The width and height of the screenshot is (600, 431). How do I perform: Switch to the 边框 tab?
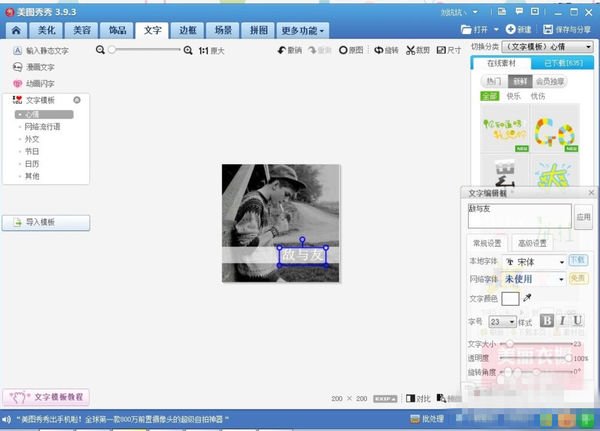[188, 30]
